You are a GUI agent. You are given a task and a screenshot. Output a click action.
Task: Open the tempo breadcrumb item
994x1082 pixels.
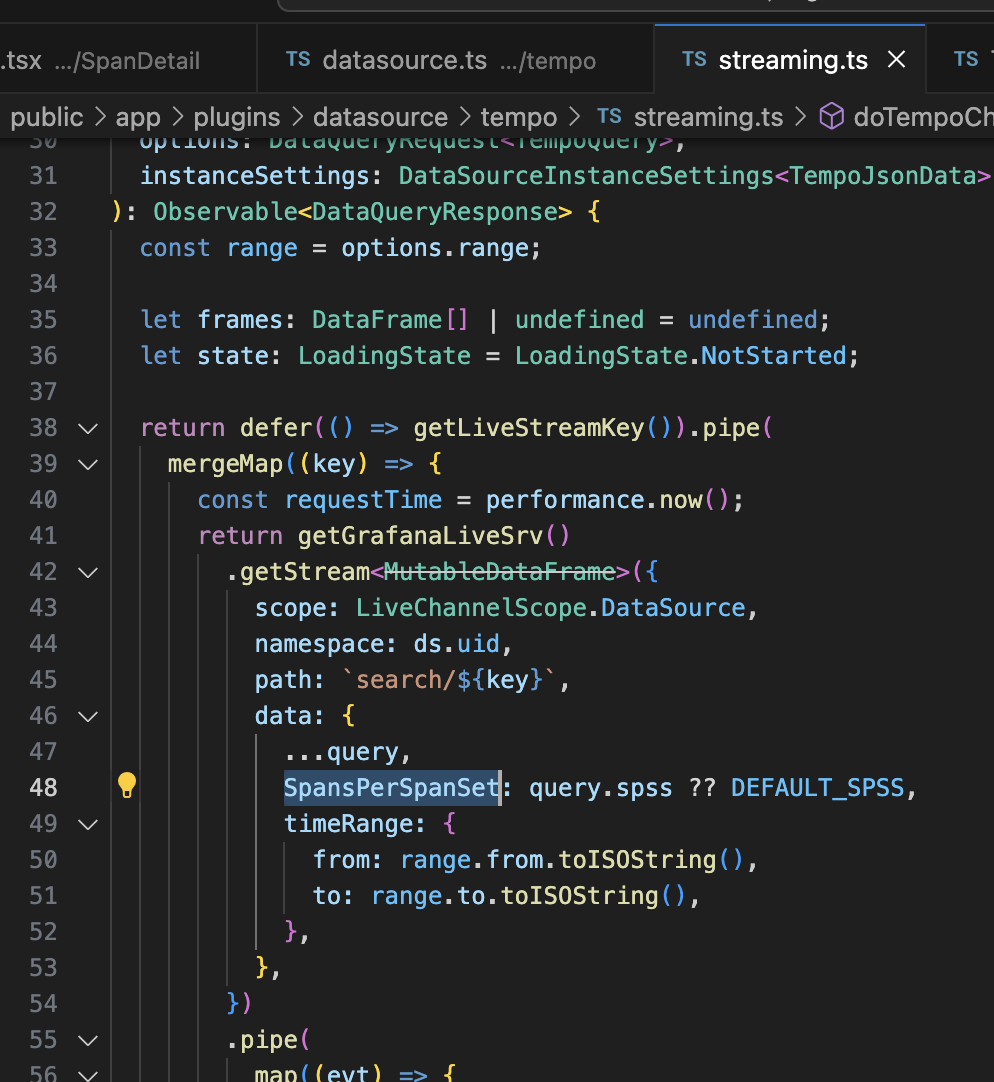518,117
